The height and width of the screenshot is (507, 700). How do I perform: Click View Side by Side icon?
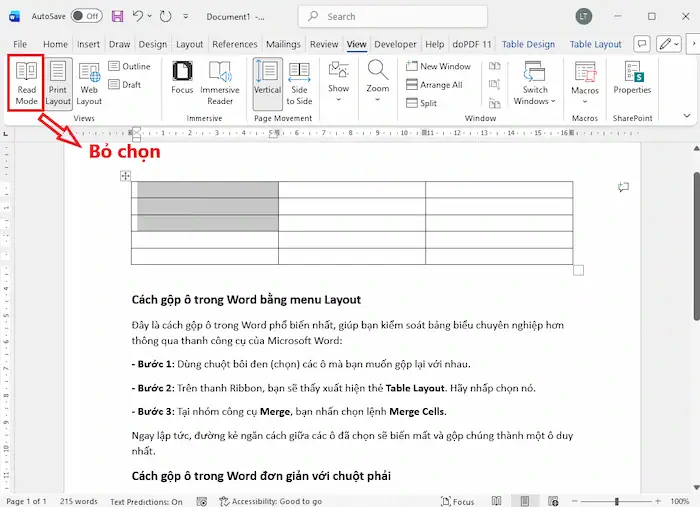[494, 66]
